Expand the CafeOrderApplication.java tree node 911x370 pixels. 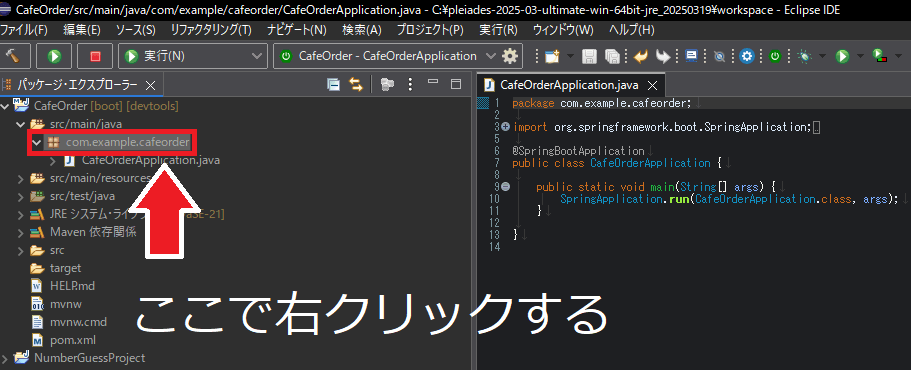pyautogui.click(x=53, y=160)
